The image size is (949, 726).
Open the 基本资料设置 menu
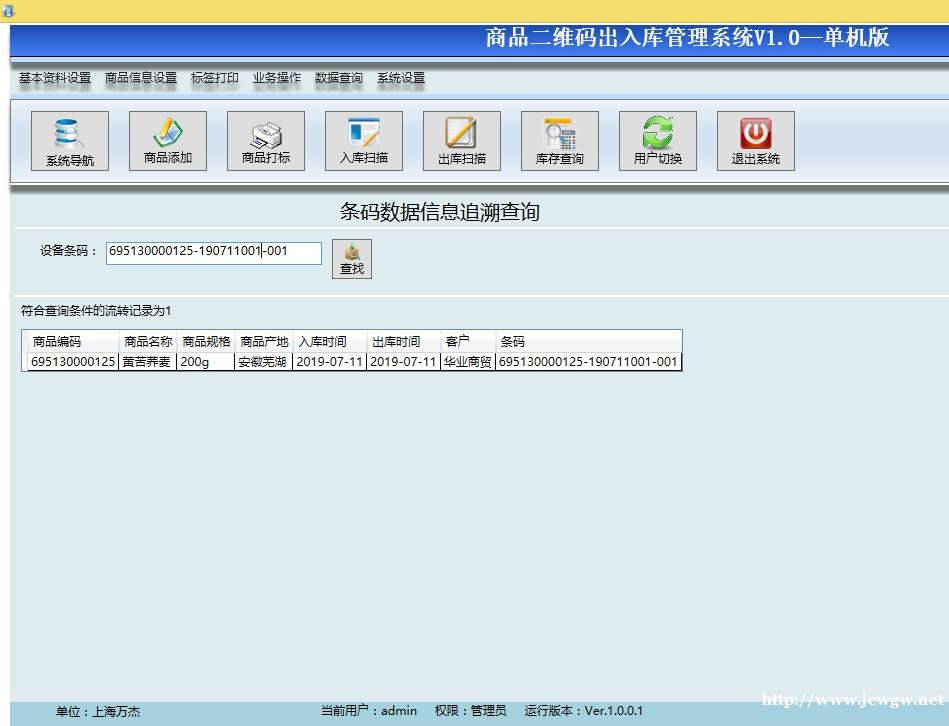[x=54, y=78]
